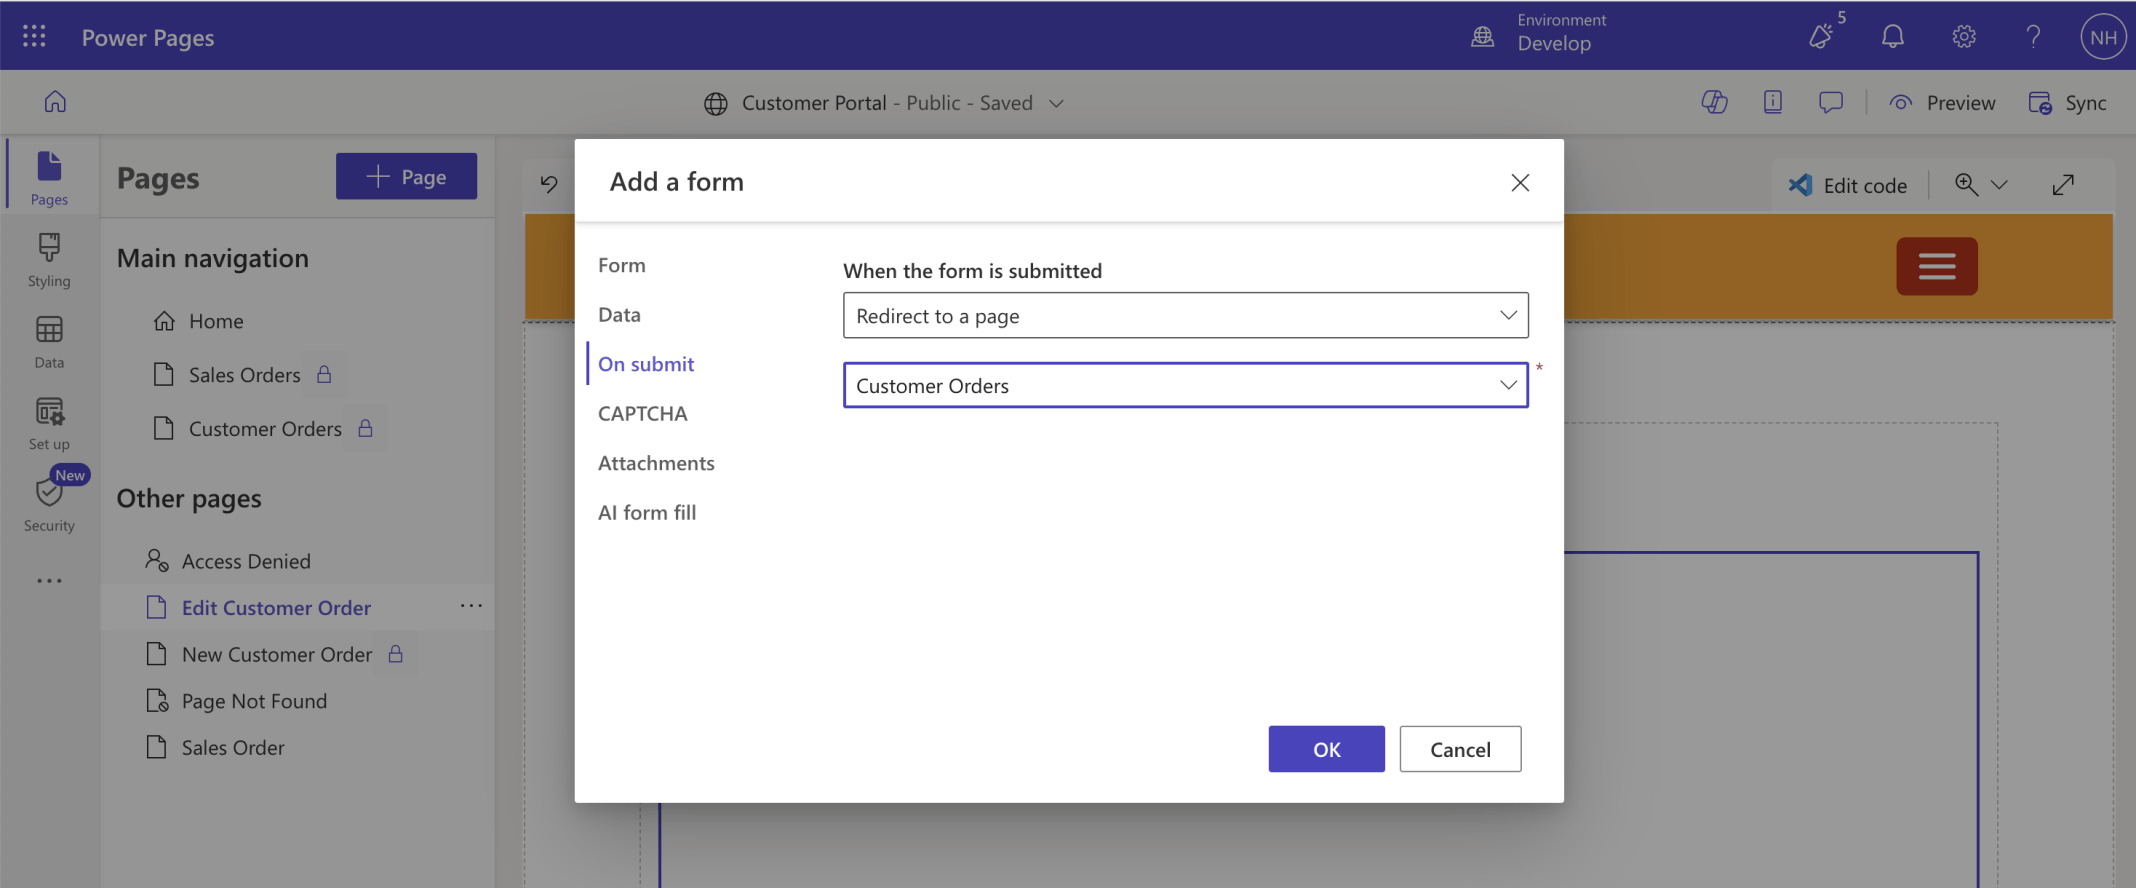The image size is (2136, 888).
Task: Select the Attachments tab in the dialog
Action: [x=656, y=463]
